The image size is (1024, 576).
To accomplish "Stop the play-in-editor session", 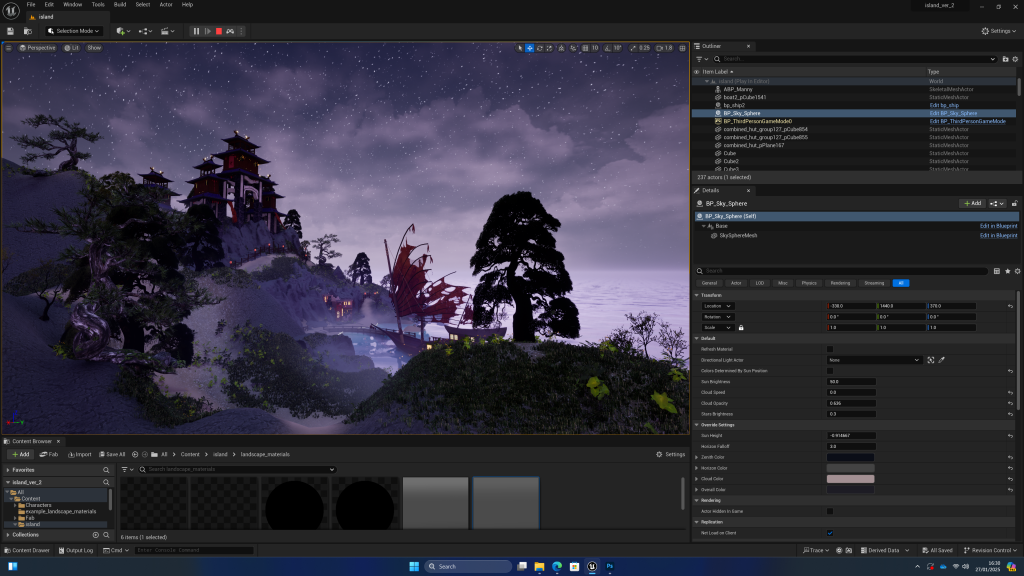I will (x=219, y=31).
